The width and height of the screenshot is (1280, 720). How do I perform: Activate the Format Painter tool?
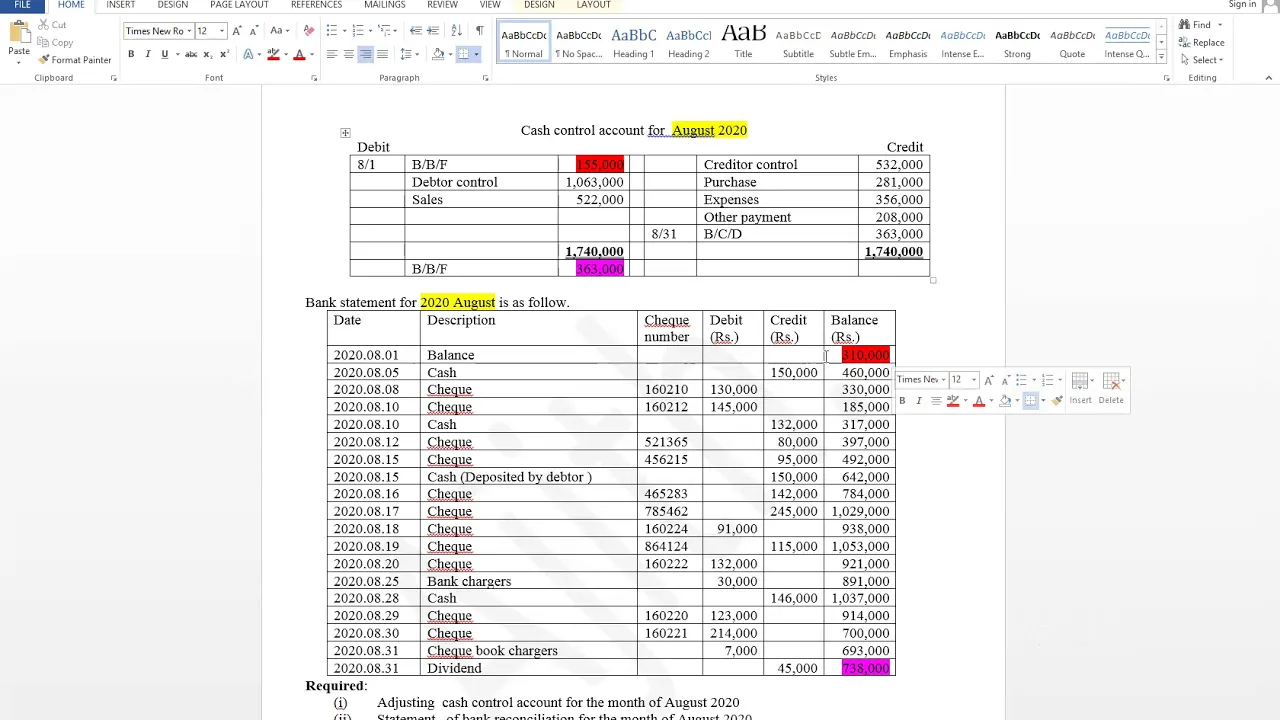coord(74,60)
